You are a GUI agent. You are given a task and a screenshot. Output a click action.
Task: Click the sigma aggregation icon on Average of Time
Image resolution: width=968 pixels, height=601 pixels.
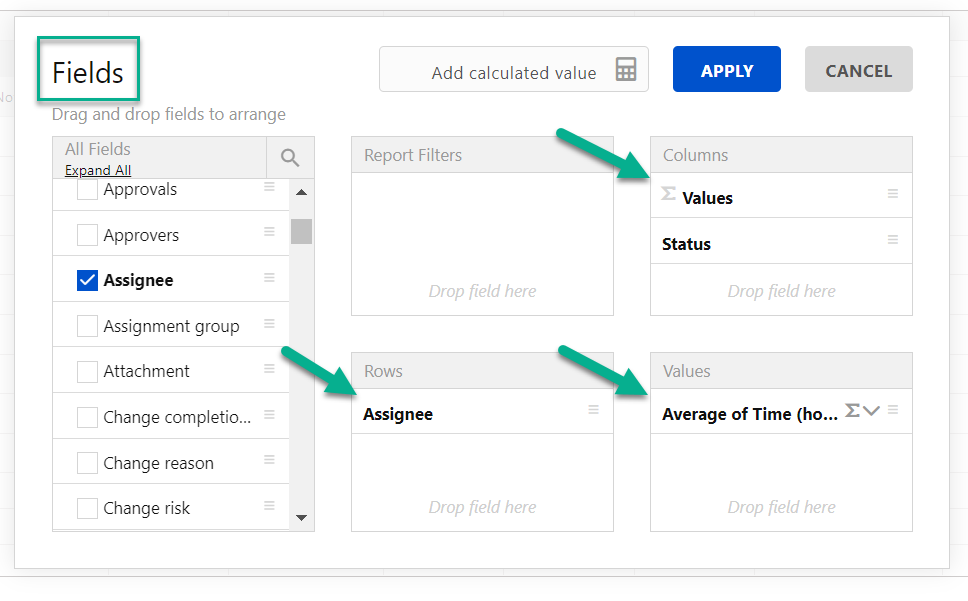pyautogui.click(x=852, y=410)
